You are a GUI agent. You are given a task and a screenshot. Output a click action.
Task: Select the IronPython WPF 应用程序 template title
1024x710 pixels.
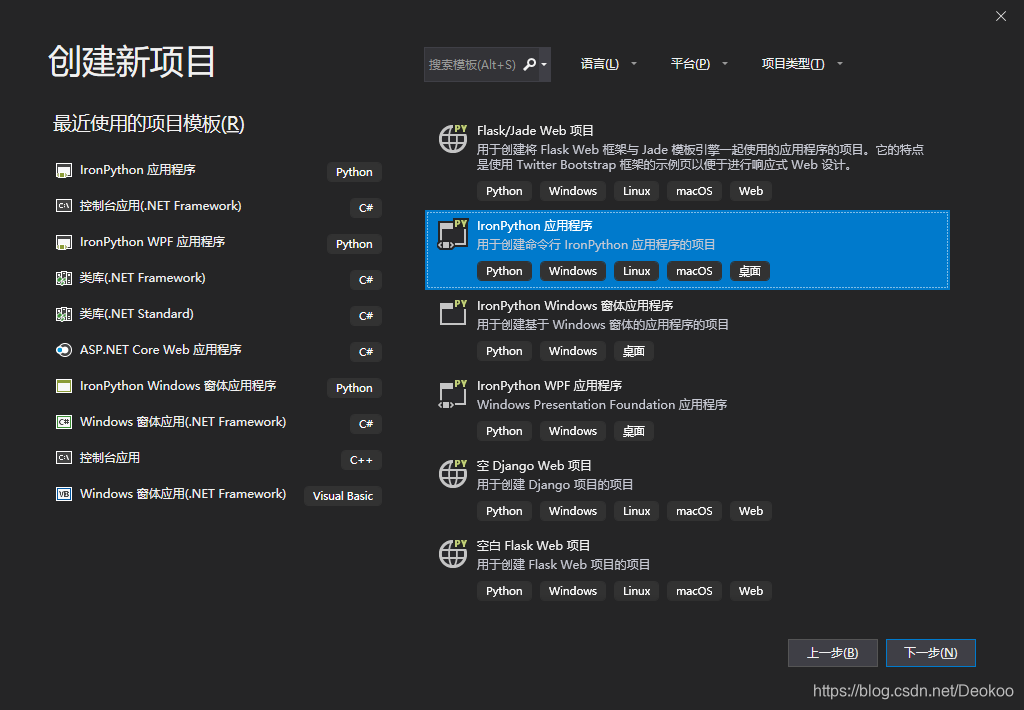click(x=549, y=385)
